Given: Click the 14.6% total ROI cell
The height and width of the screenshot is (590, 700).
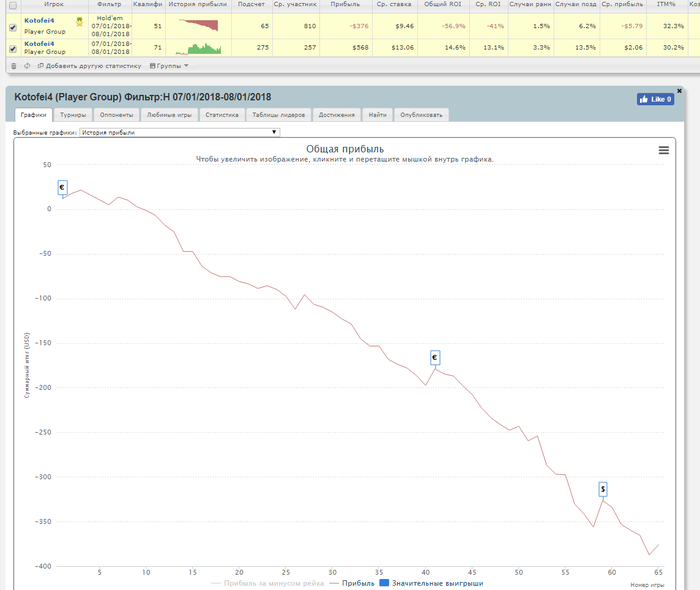Looking at the screenshot, I should [x=455, y=47].
